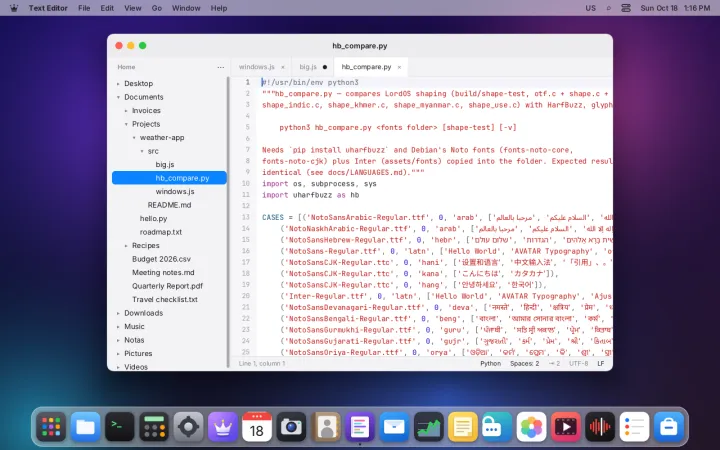Open the Edit menu

[107, 8]
